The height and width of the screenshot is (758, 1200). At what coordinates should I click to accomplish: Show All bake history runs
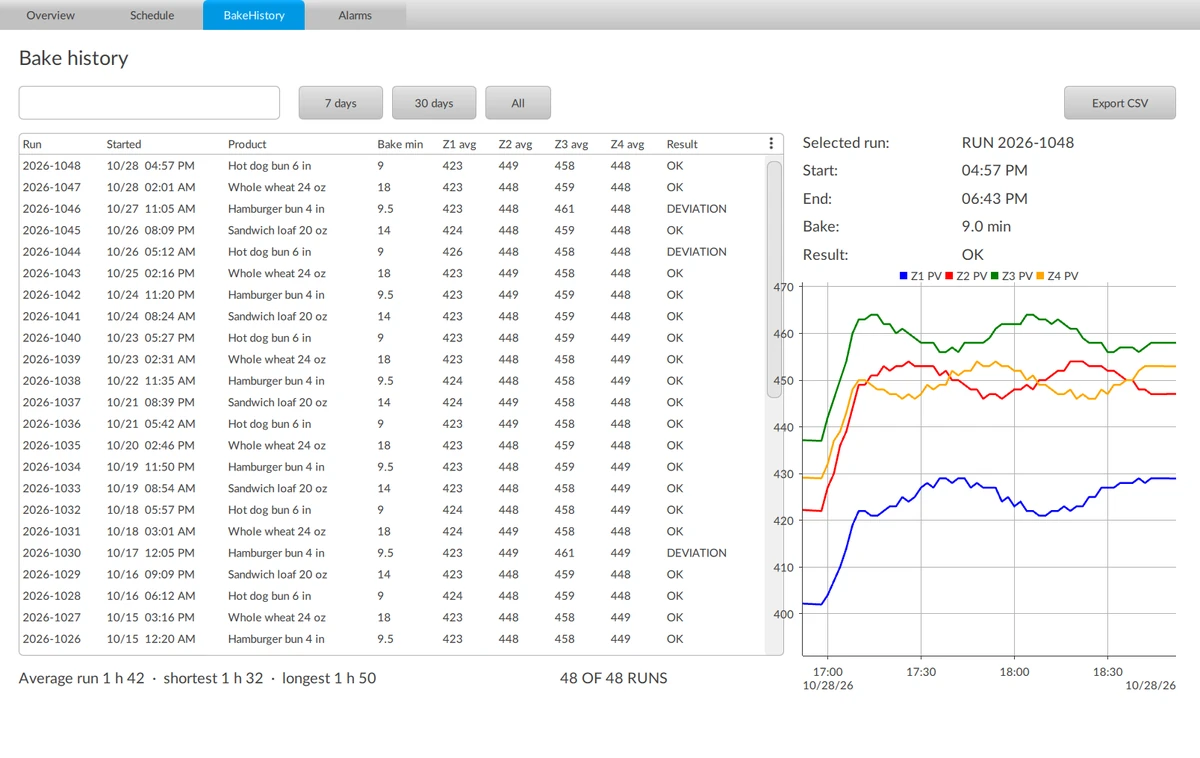click(x=518, y=103)
